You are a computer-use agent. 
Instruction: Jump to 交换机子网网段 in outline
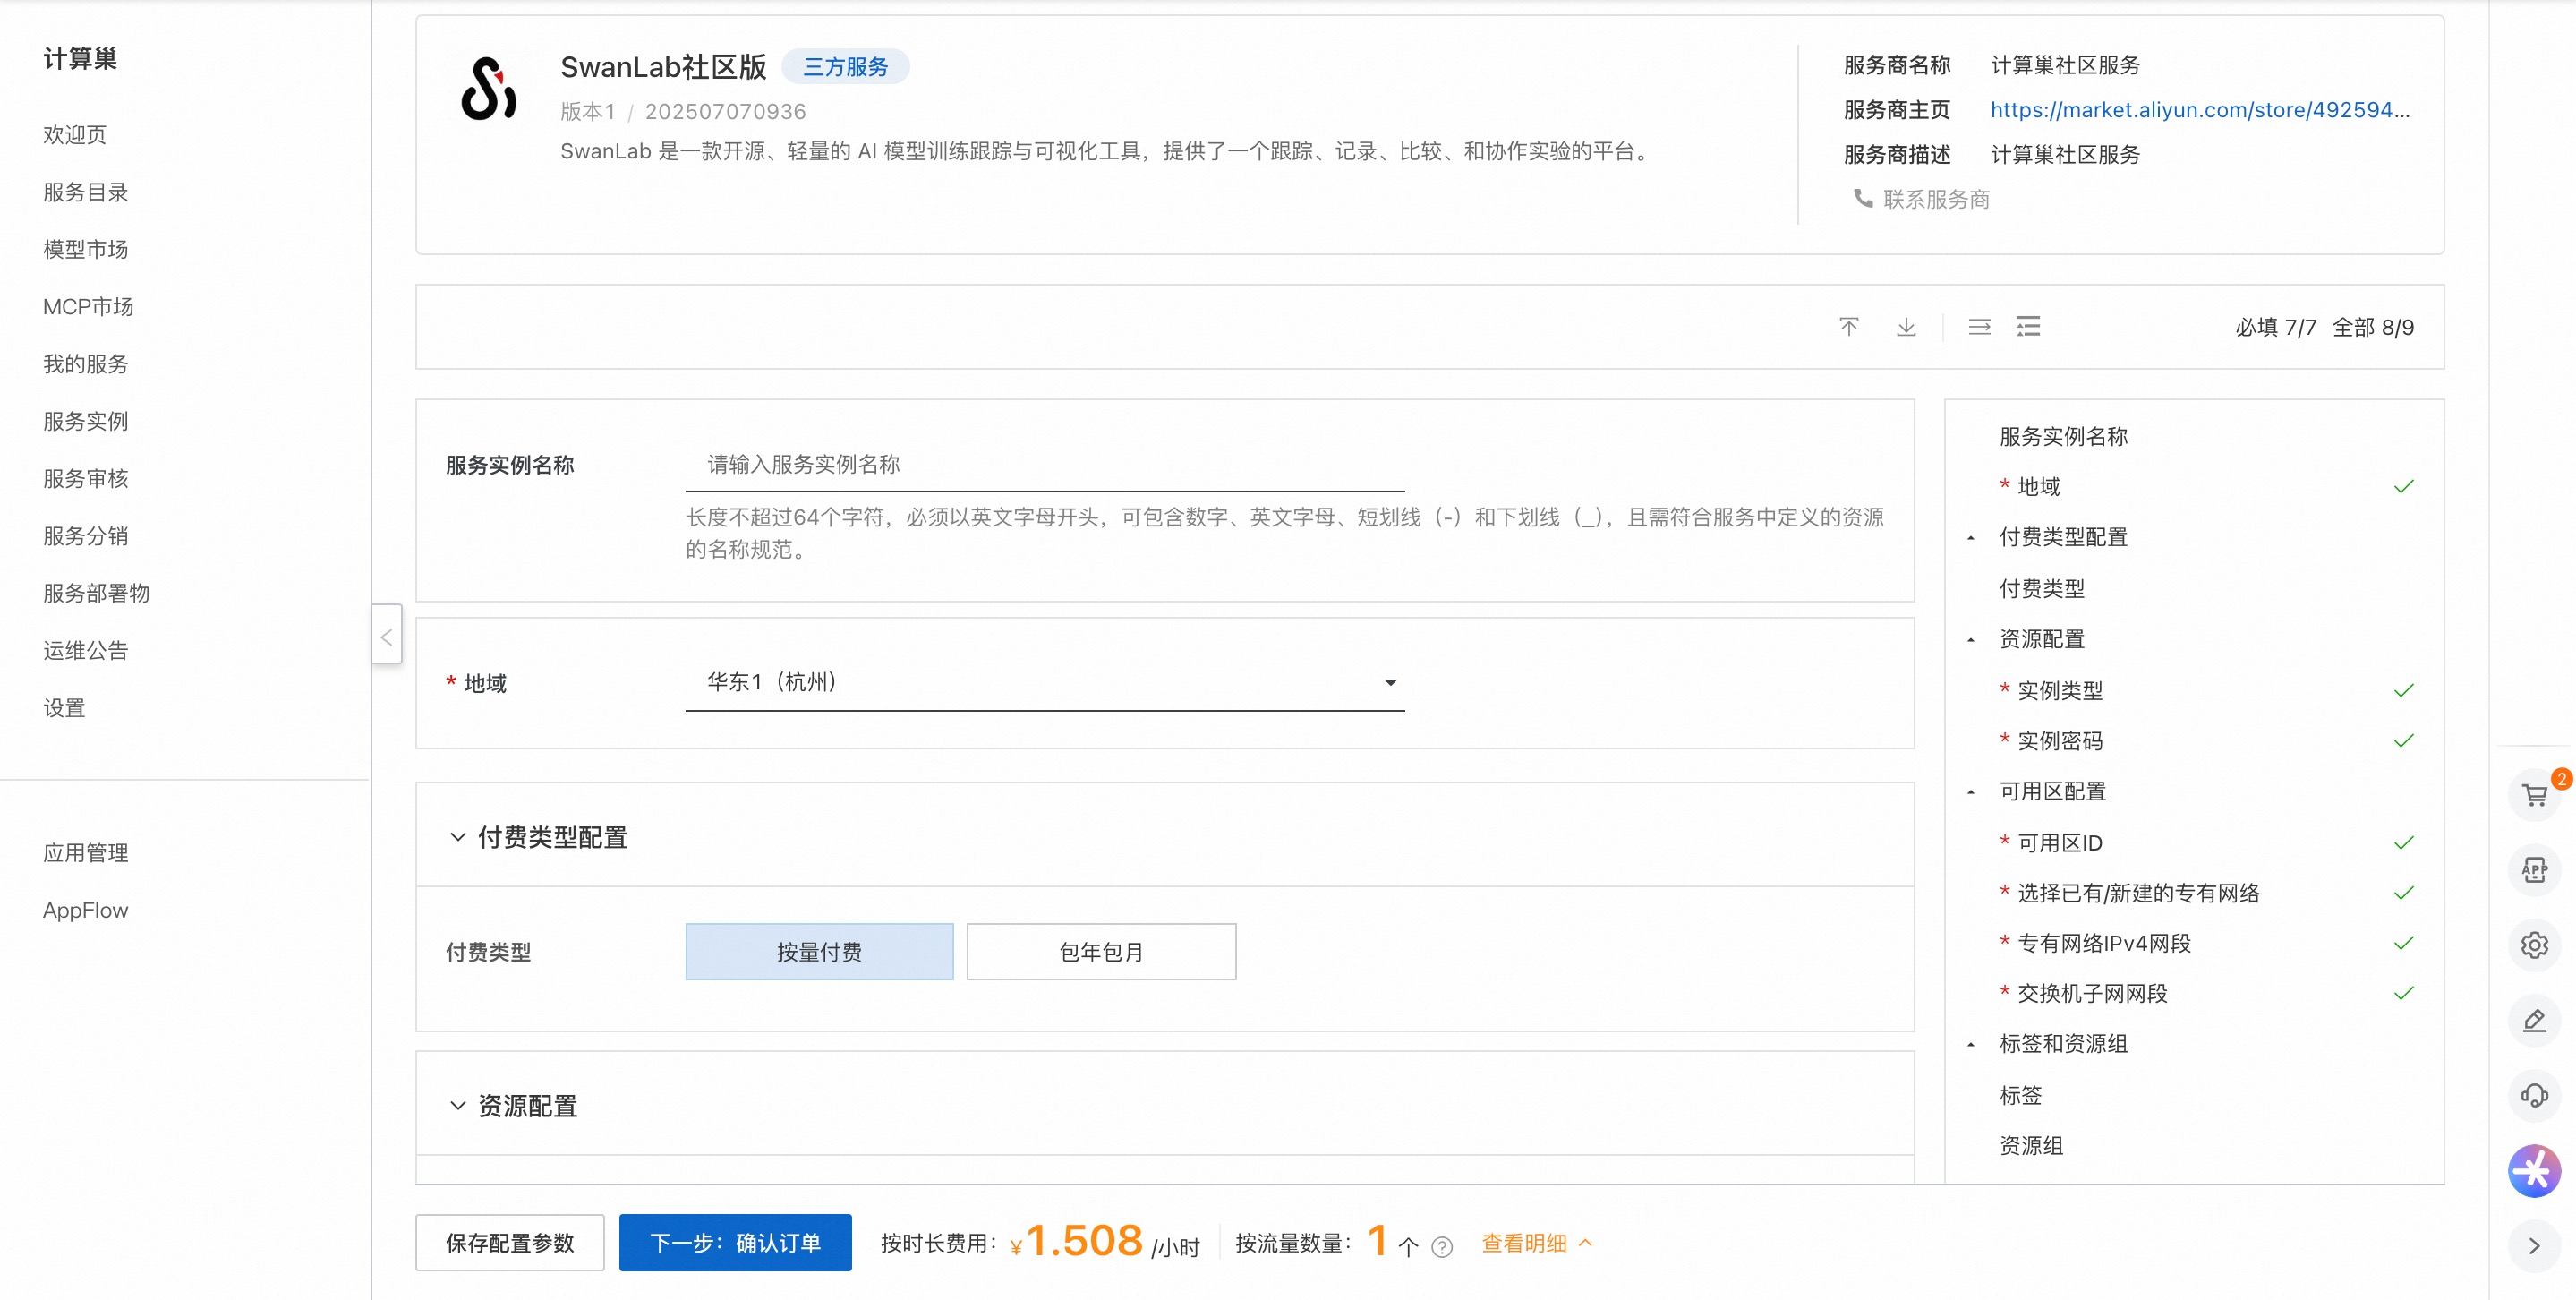point(2092,993)
